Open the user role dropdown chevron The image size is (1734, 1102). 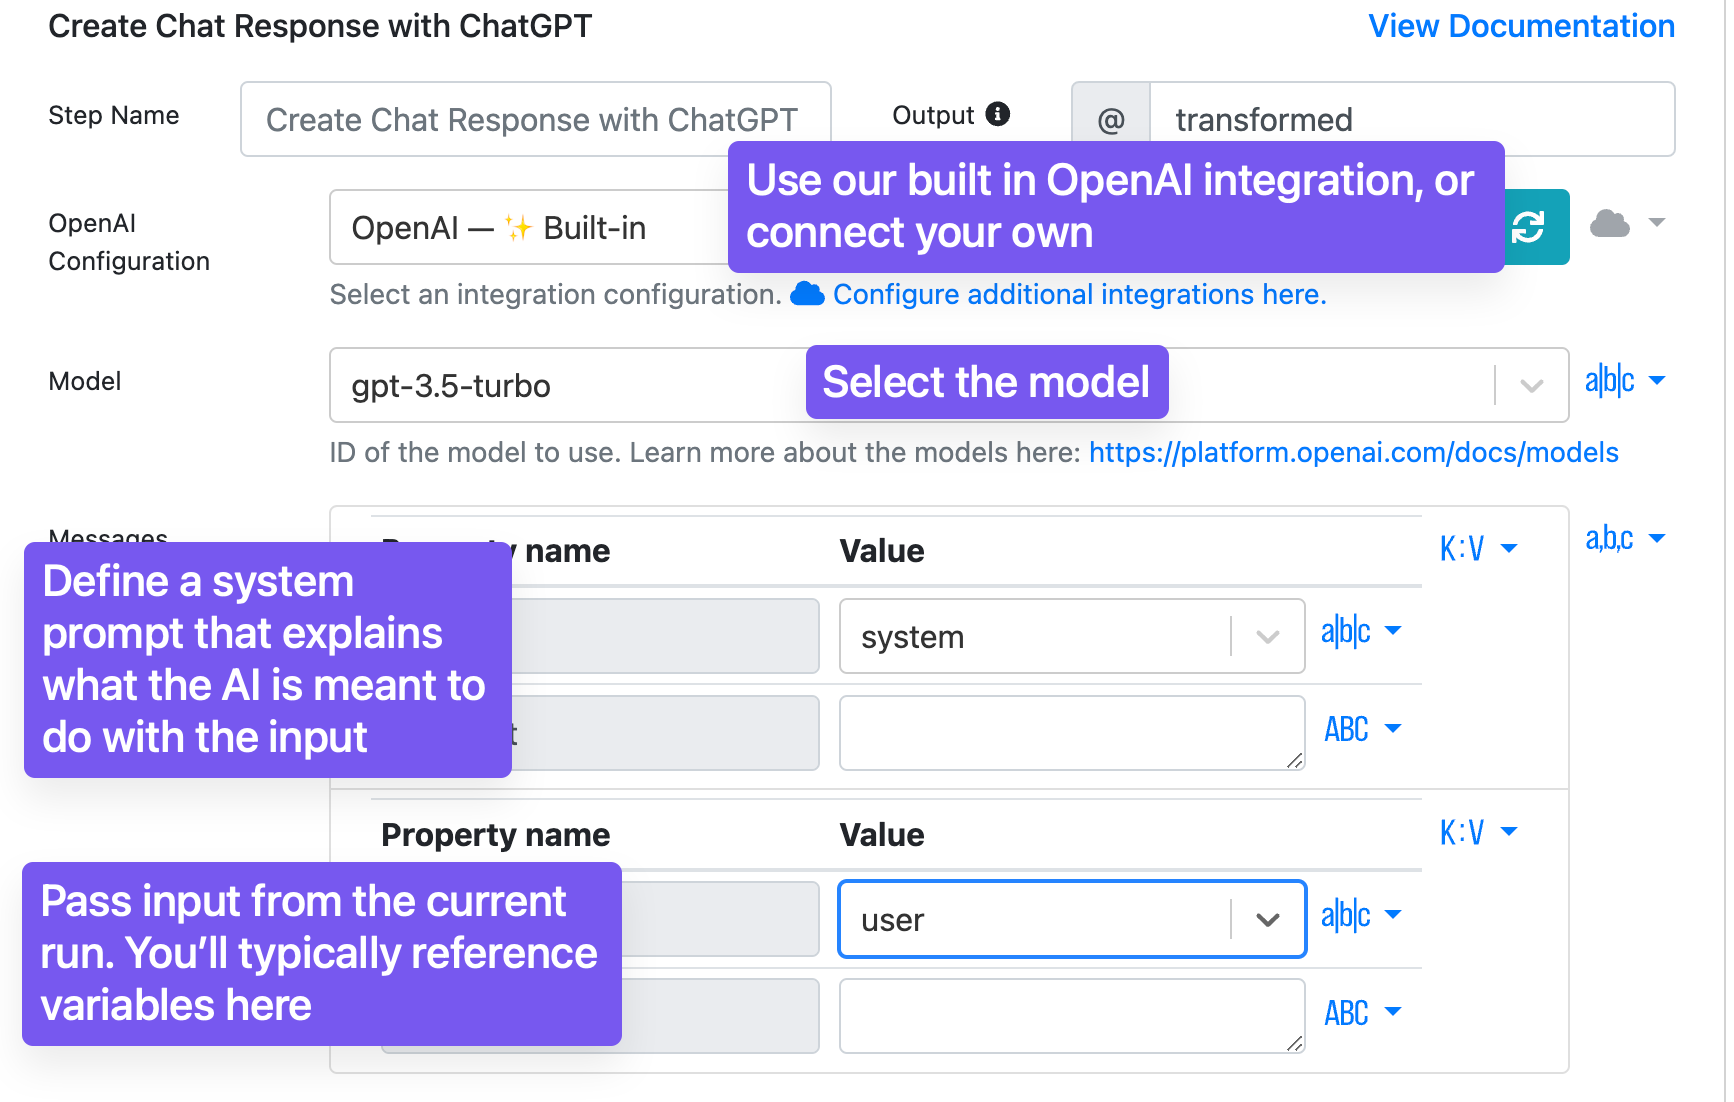[1267, 920]
